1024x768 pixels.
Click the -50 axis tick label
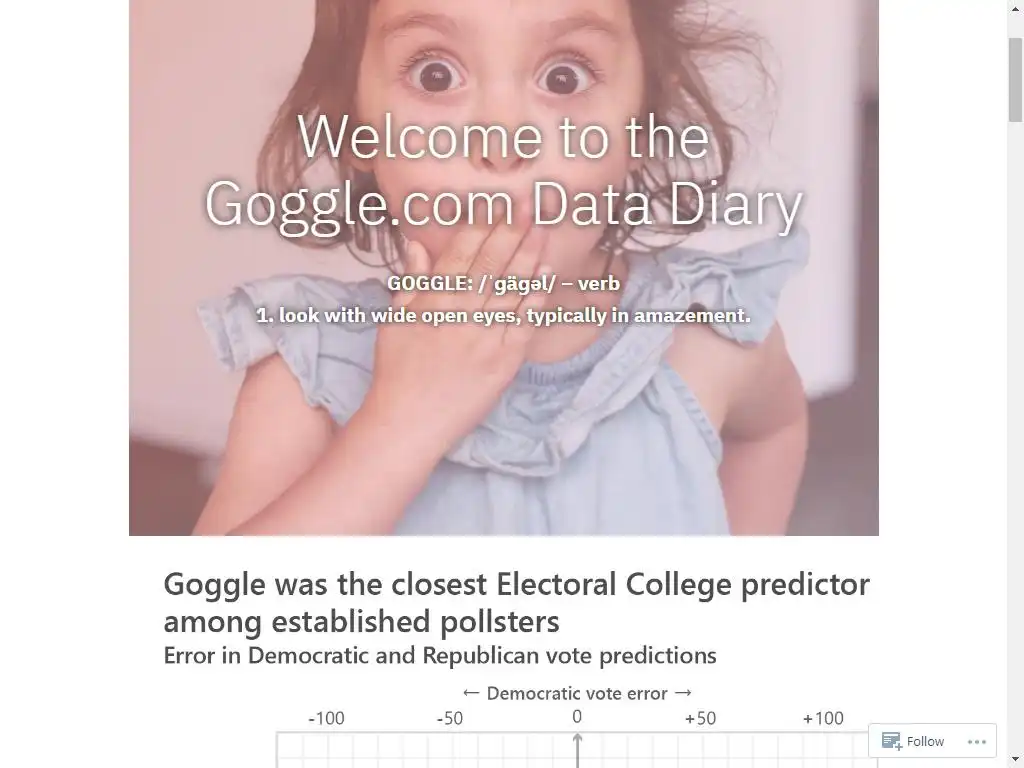(x=449, y=718)
